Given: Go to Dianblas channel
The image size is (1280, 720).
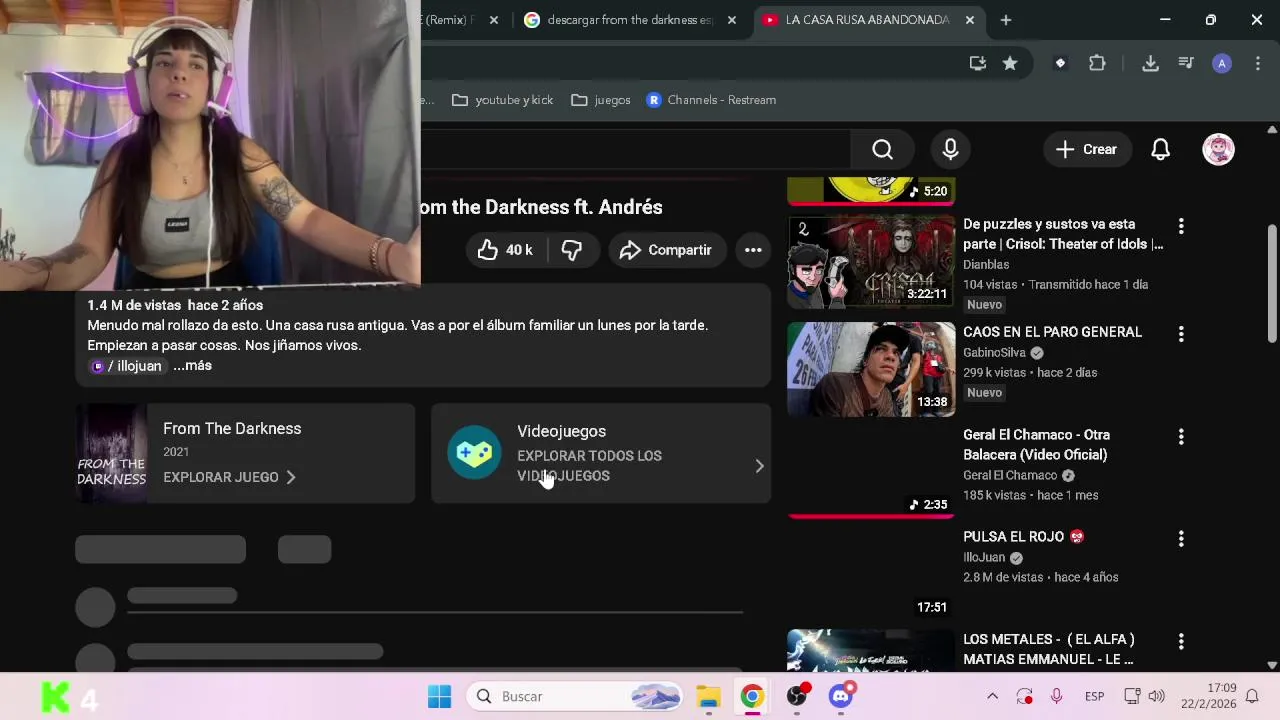Looking at the screenshot, I should (986, 264).
